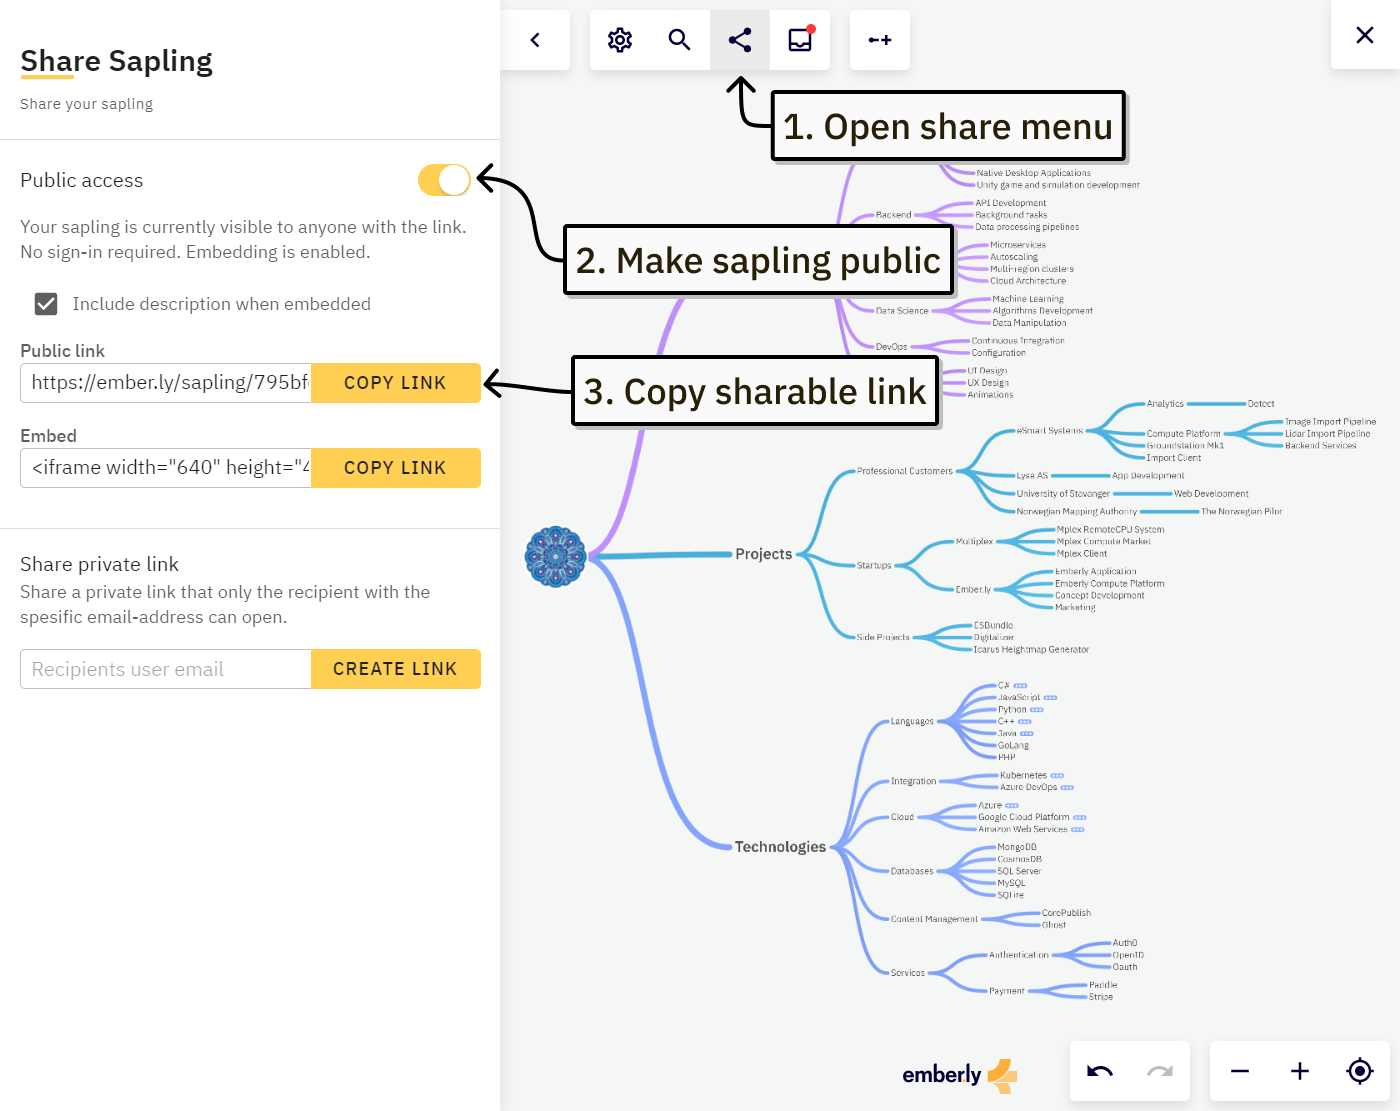Select the Professional Customers node
The width and height of the screenshot is (1400, 1111).
[x=905, y=472]
